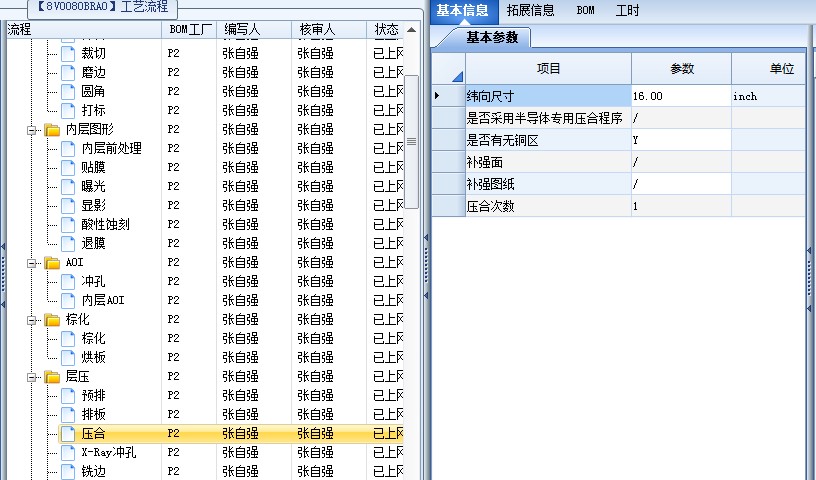Screen dimensions: 816x480
Task: Click the BOM工厂 column header
Action: tap(189, 30)
